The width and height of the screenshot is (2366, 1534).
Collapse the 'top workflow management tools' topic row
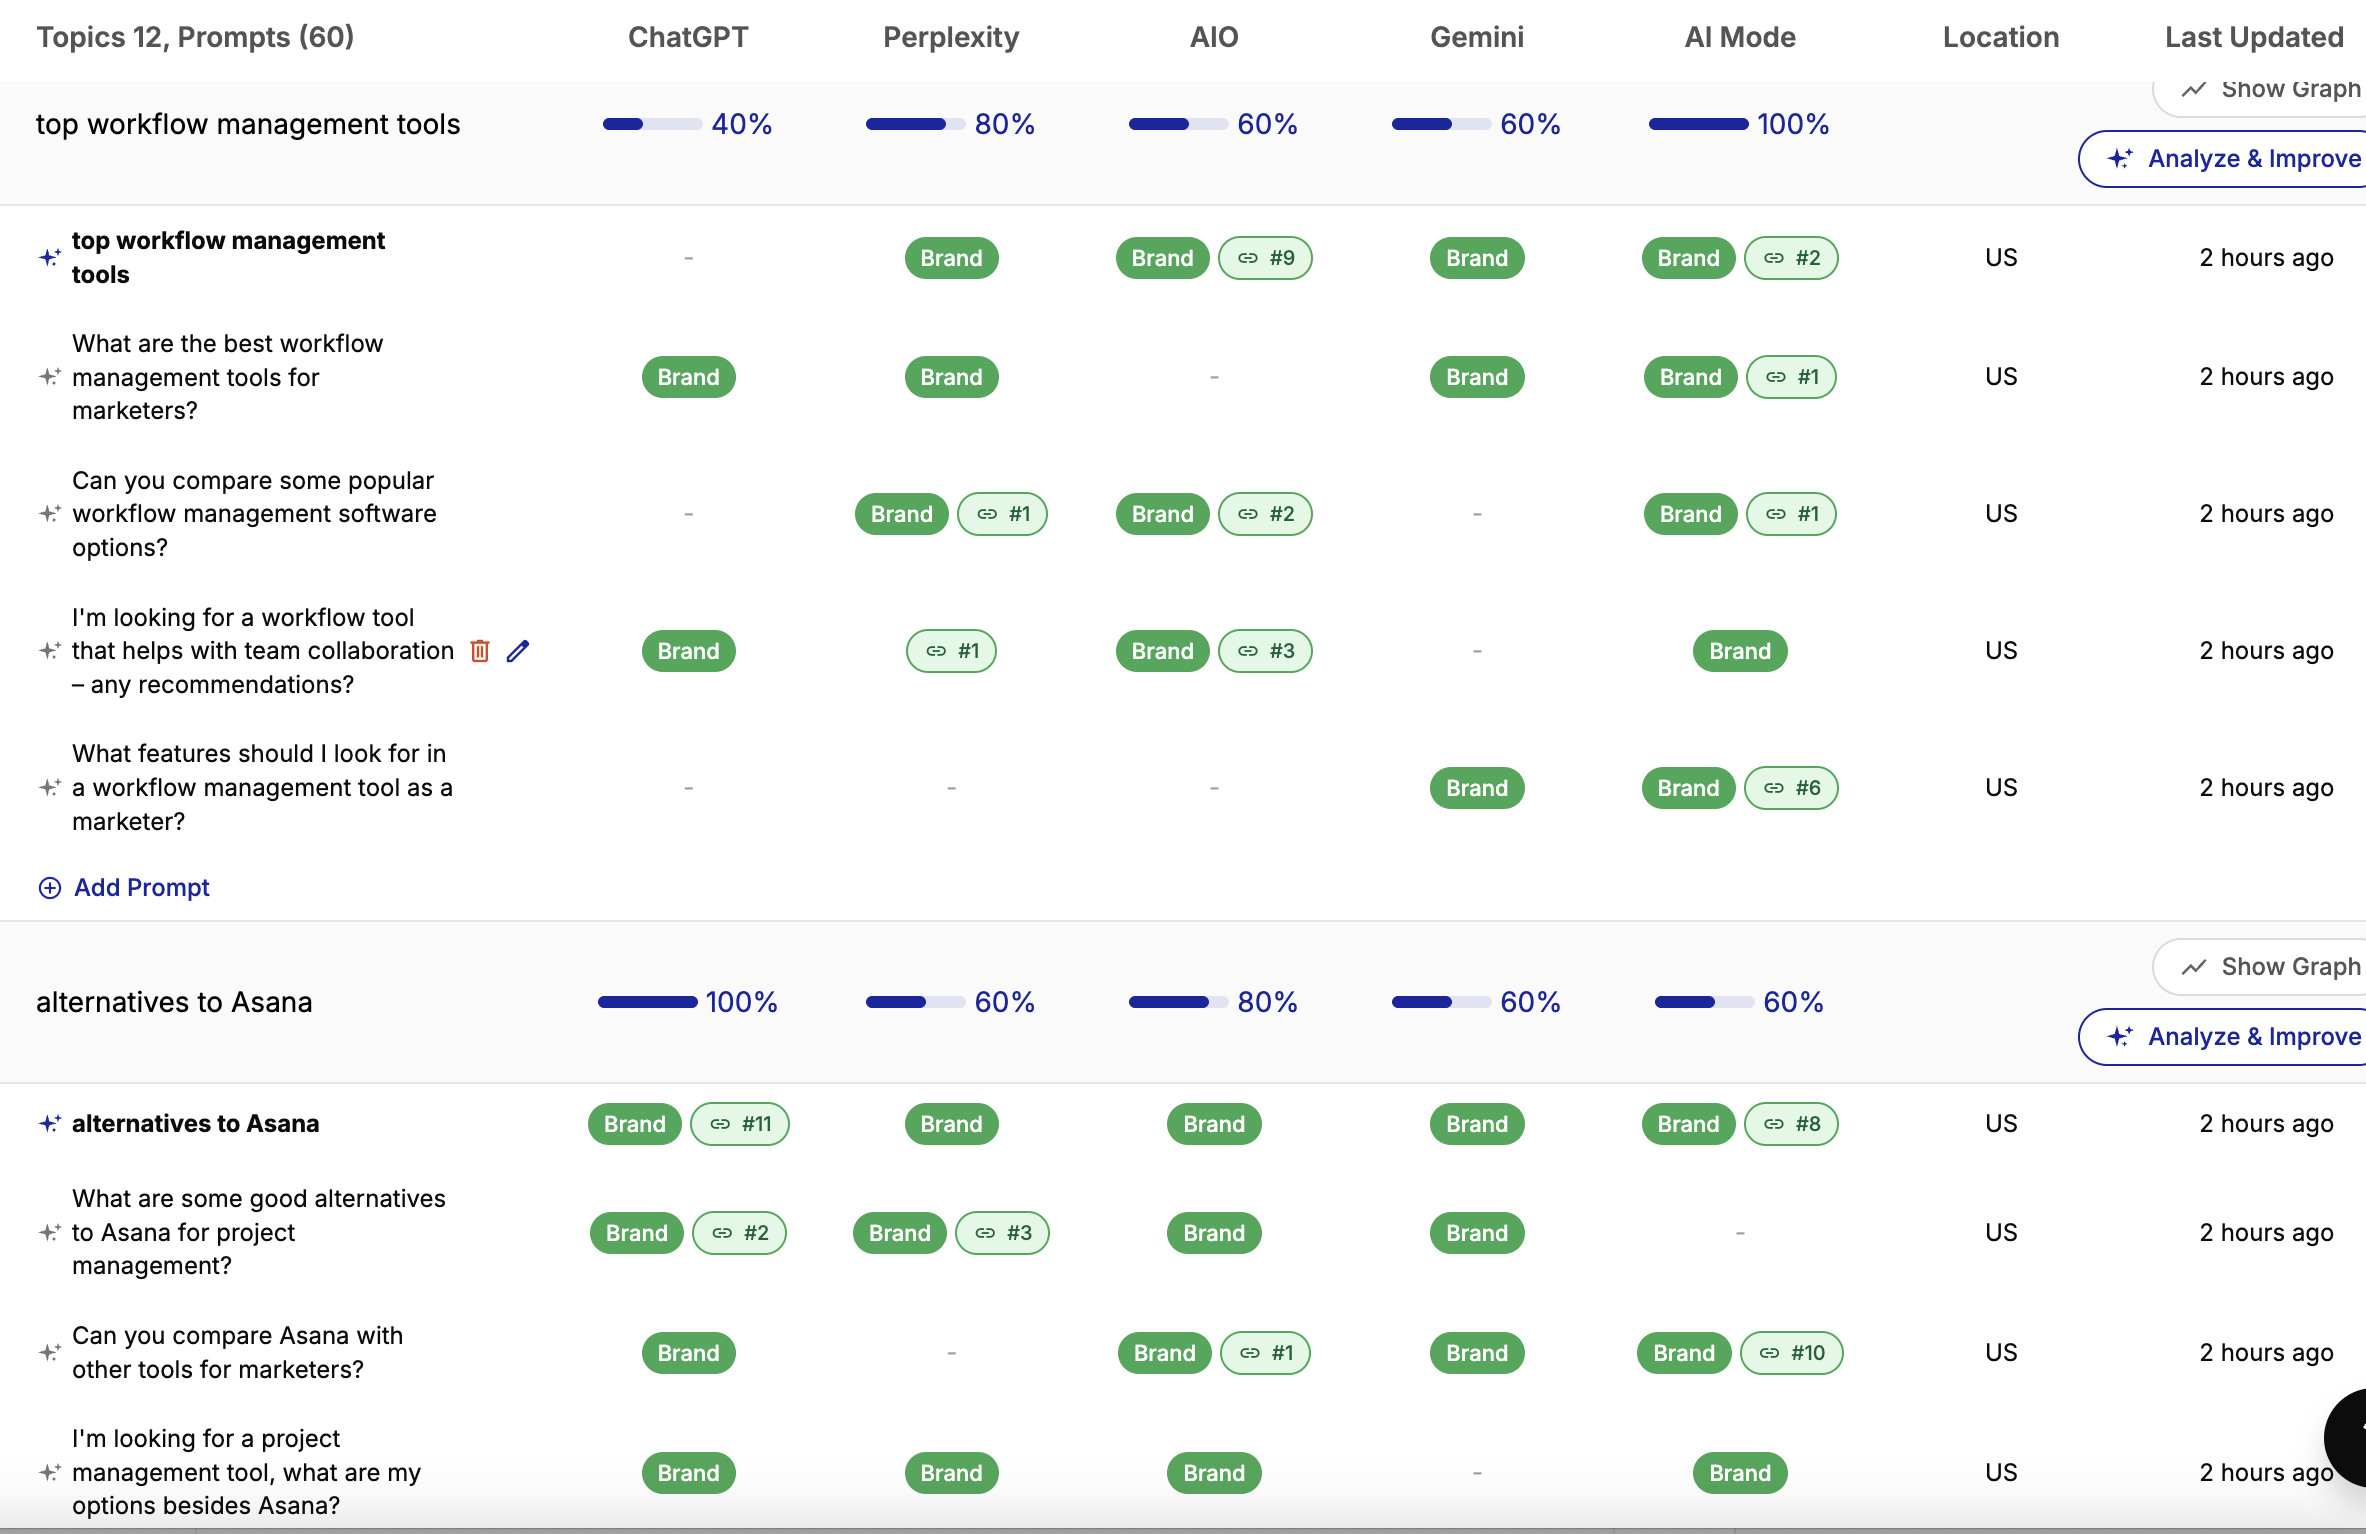coord(248,124)
